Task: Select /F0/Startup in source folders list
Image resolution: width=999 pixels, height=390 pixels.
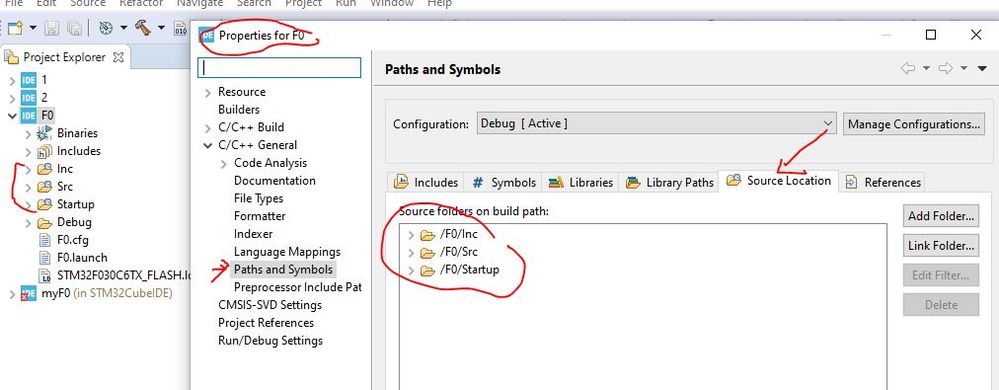Action: [x=470, y=270]
